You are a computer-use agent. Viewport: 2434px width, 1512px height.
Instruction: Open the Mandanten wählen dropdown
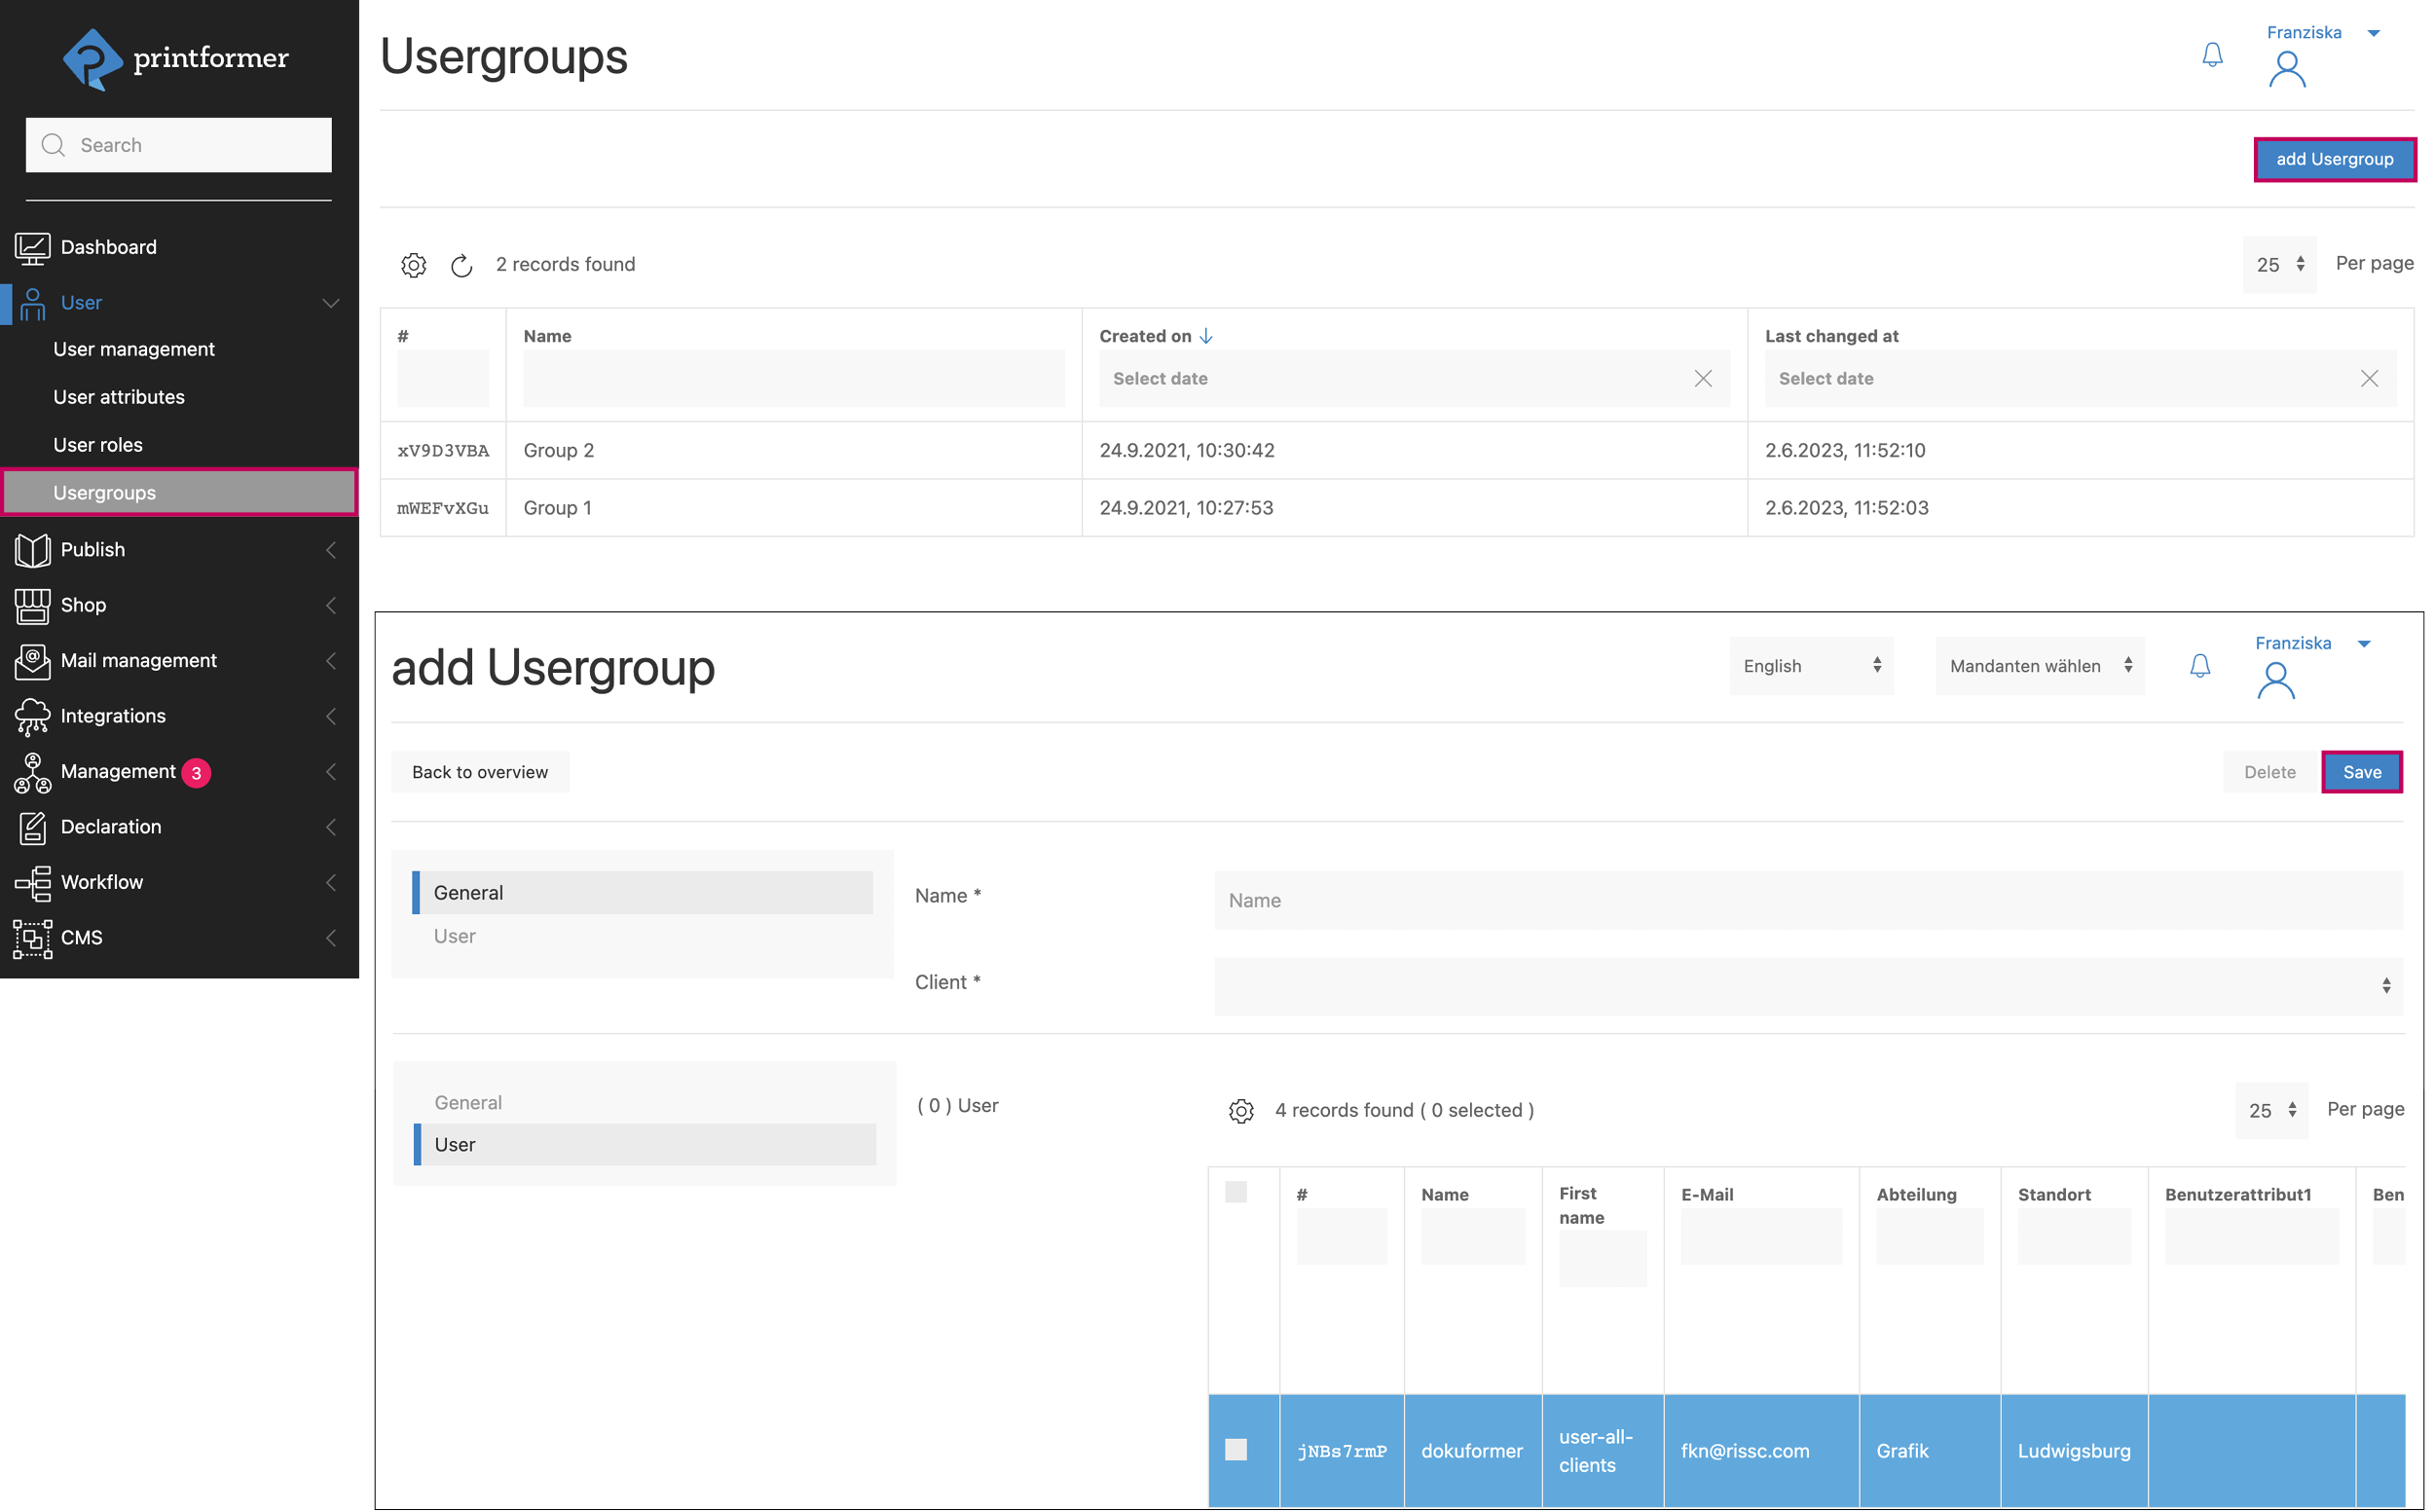pyautogui.click(x=2039, y=666)
